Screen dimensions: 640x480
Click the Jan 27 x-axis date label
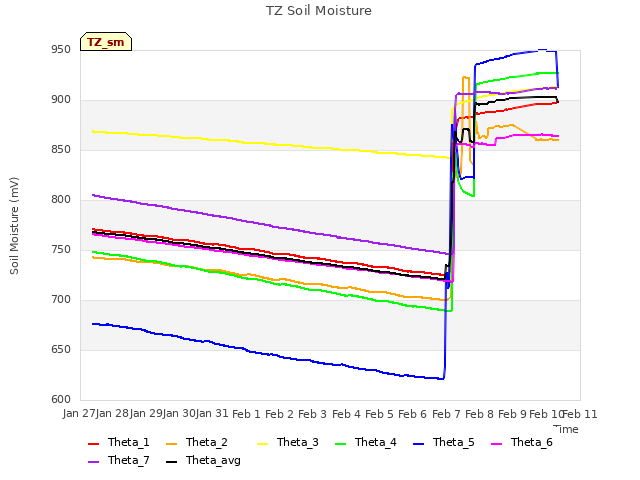[x=79, y=414]
